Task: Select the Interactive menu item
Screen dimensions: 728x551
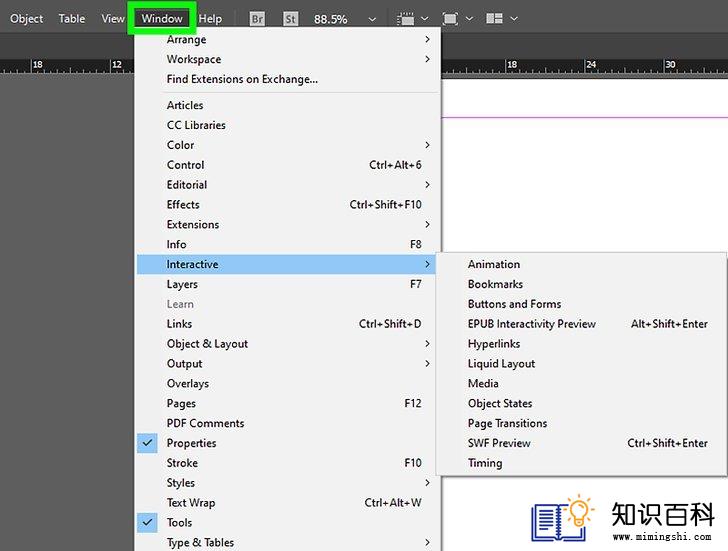Action: pos(286,264)
